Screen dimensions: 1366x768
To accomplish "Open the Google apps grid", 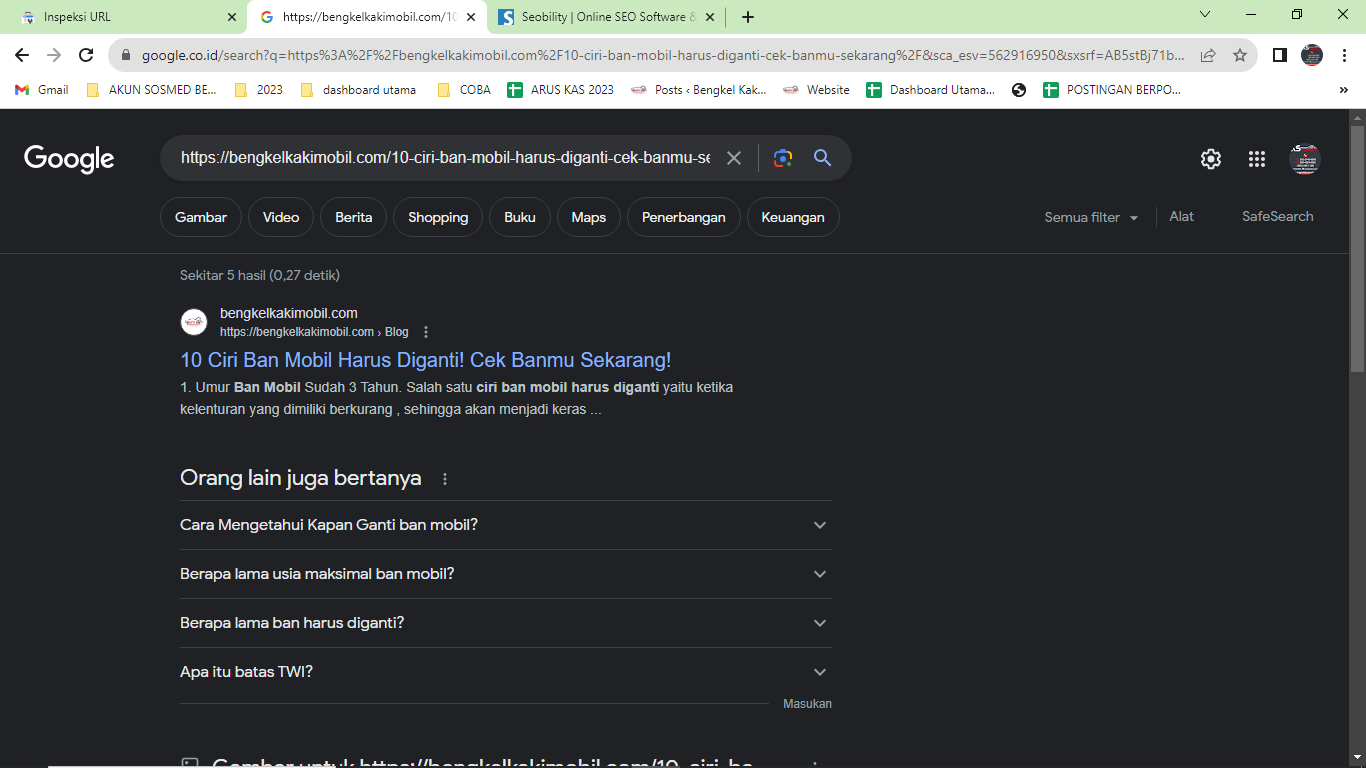I will coord(1257,159).
